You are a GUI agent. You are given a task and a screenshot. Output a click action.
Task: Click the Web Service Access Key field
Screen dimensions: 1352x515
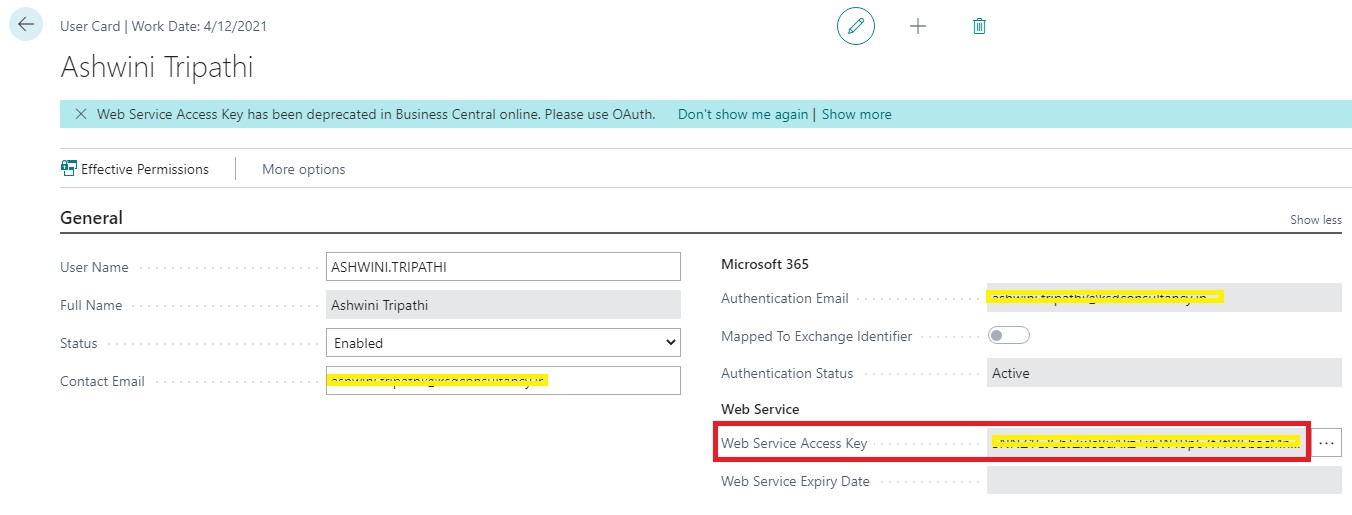[x=1145, y=443]
